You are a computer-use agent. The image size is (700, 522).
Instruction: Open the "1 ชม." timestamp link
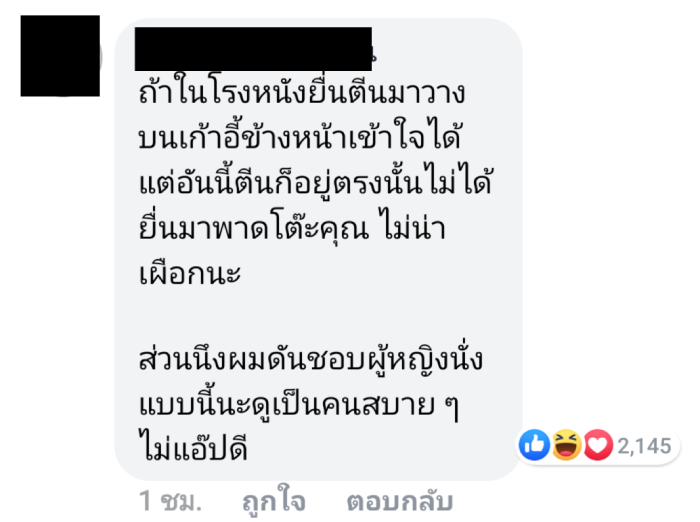tap(170, 501)
